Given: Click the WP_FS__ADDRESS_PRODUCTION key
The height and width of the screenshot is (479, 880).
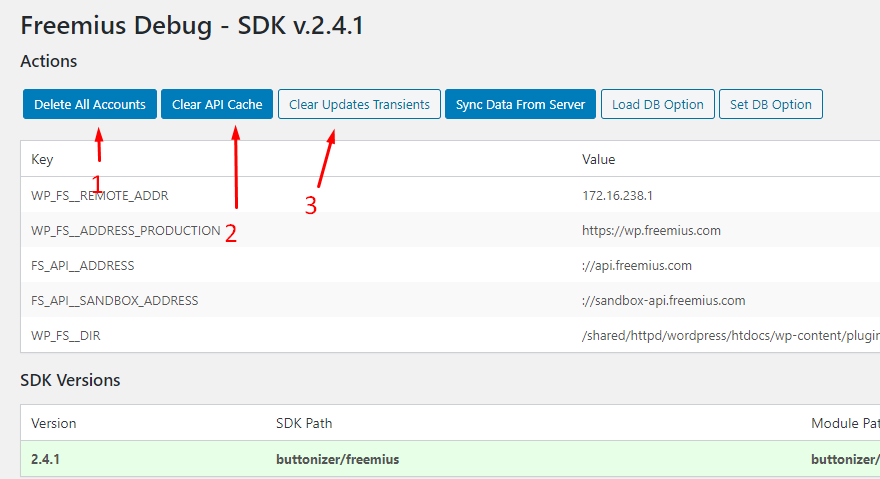Looking at the screenshot, I should [x=126, y=230].
